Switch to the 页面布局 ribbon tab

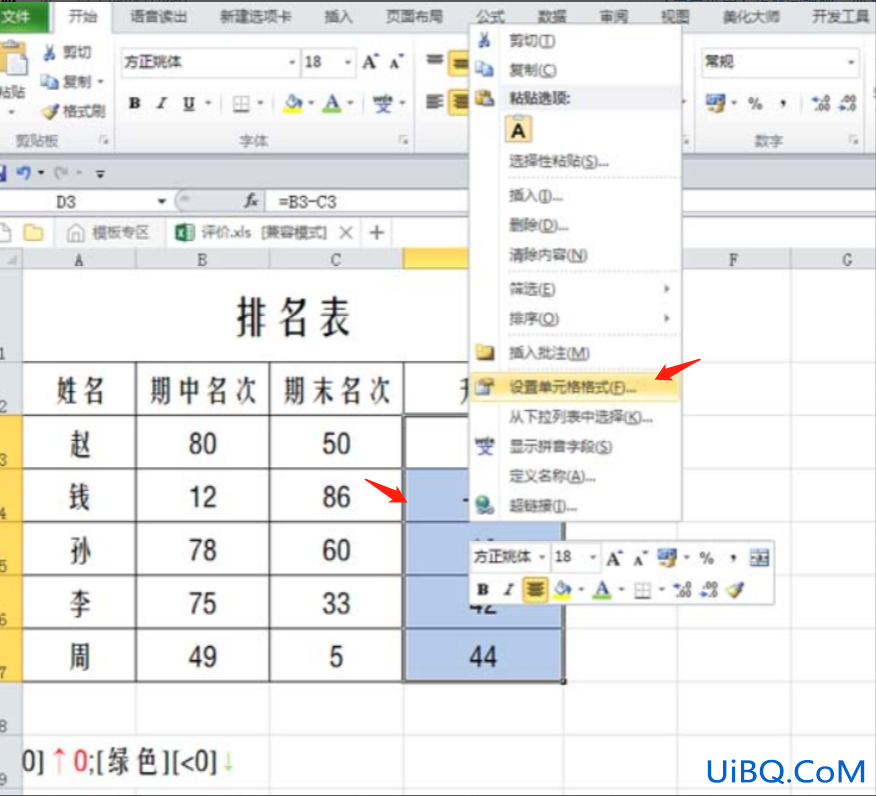[x=415, y=17]
